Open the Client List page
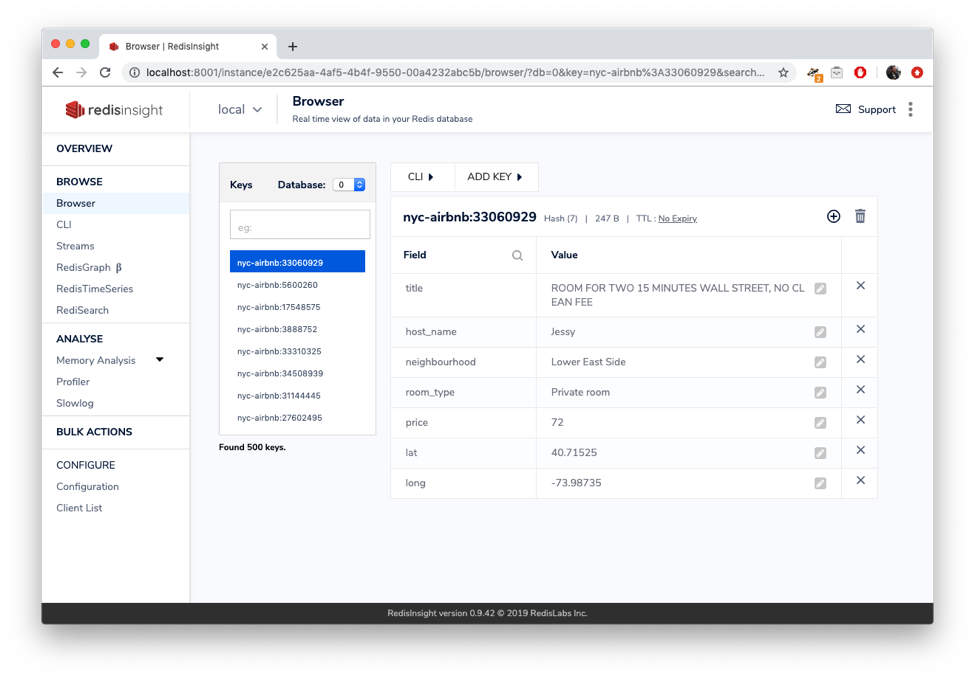 tap(79, 507)
